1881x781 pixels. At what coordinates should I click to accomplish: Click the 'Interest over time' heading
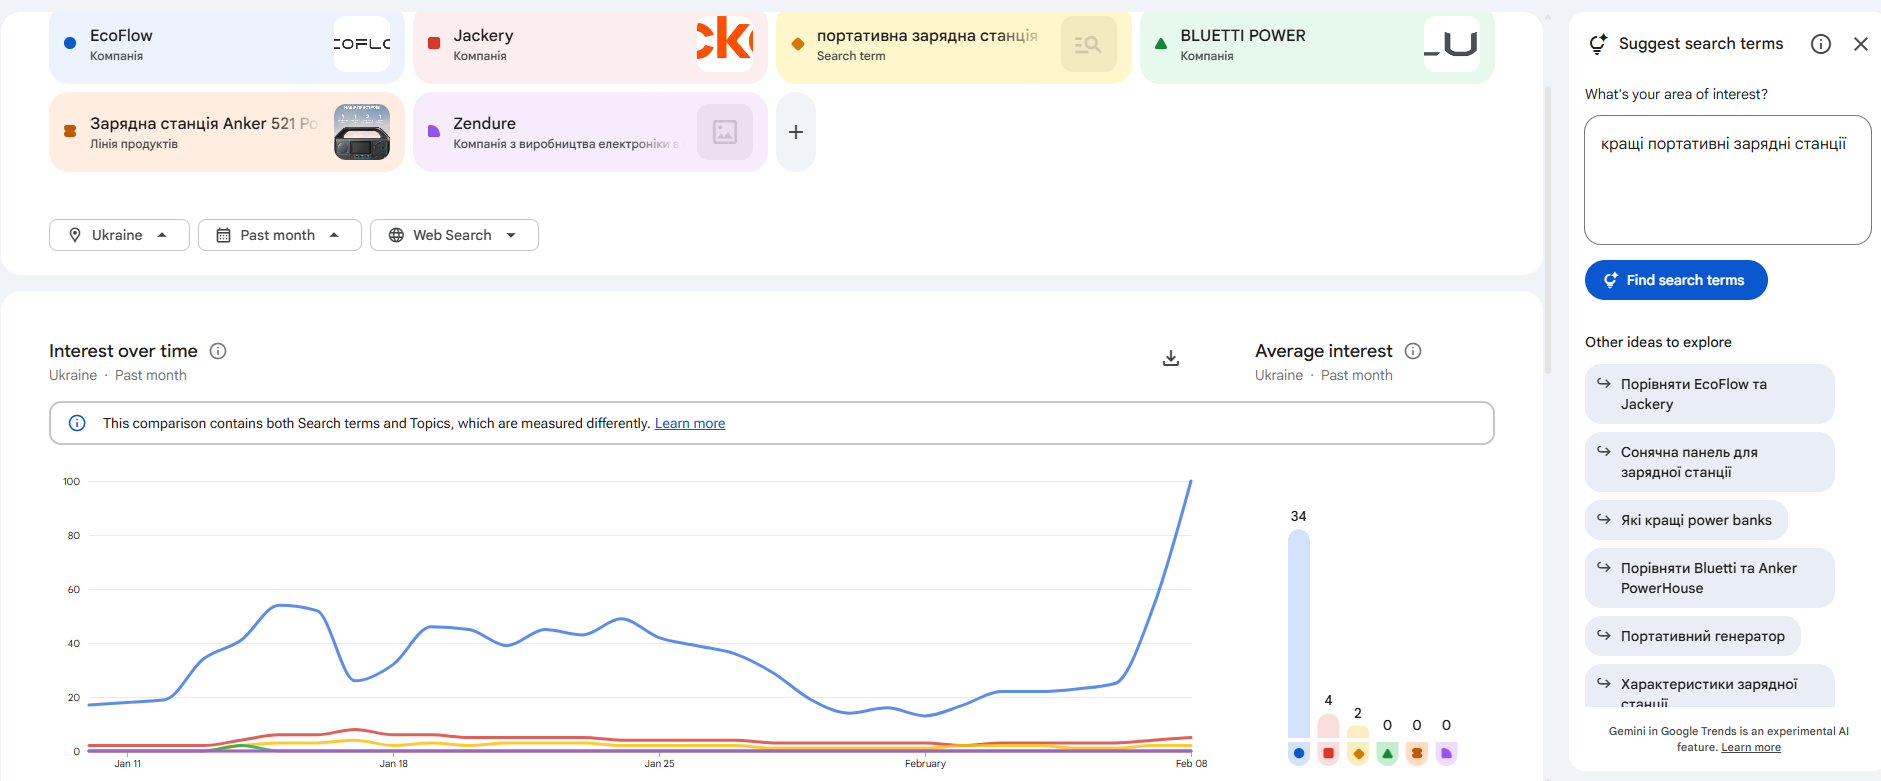click(x=123, y=351)
